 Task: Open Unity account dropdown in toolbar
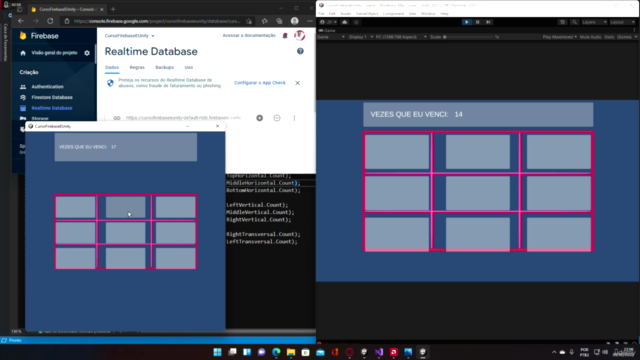click(x=329, y=22)
